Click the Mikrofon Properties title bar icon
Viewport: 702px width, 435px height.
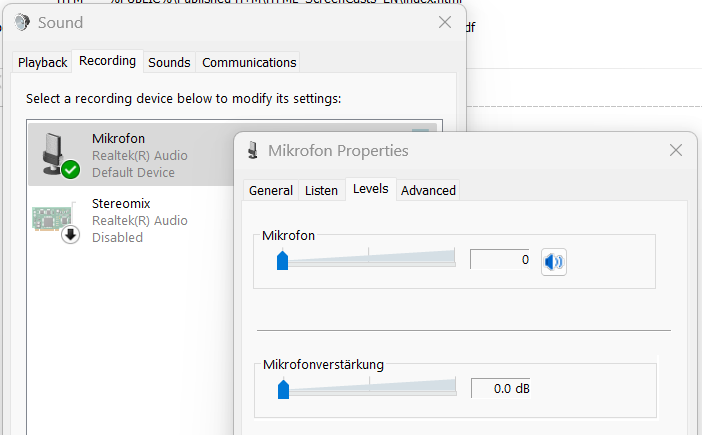click(x=254, y=151)
